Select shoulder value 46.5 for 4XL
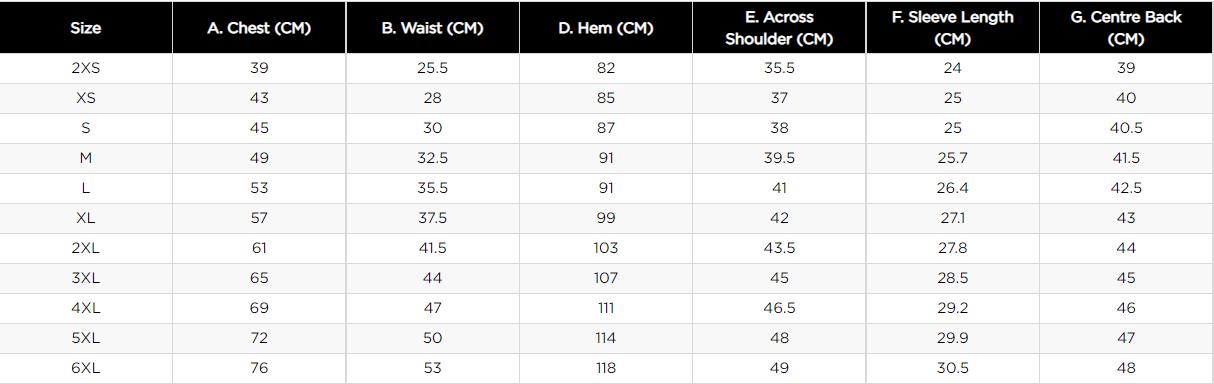Screen dimensions: 1214x384 click(779, 308)
